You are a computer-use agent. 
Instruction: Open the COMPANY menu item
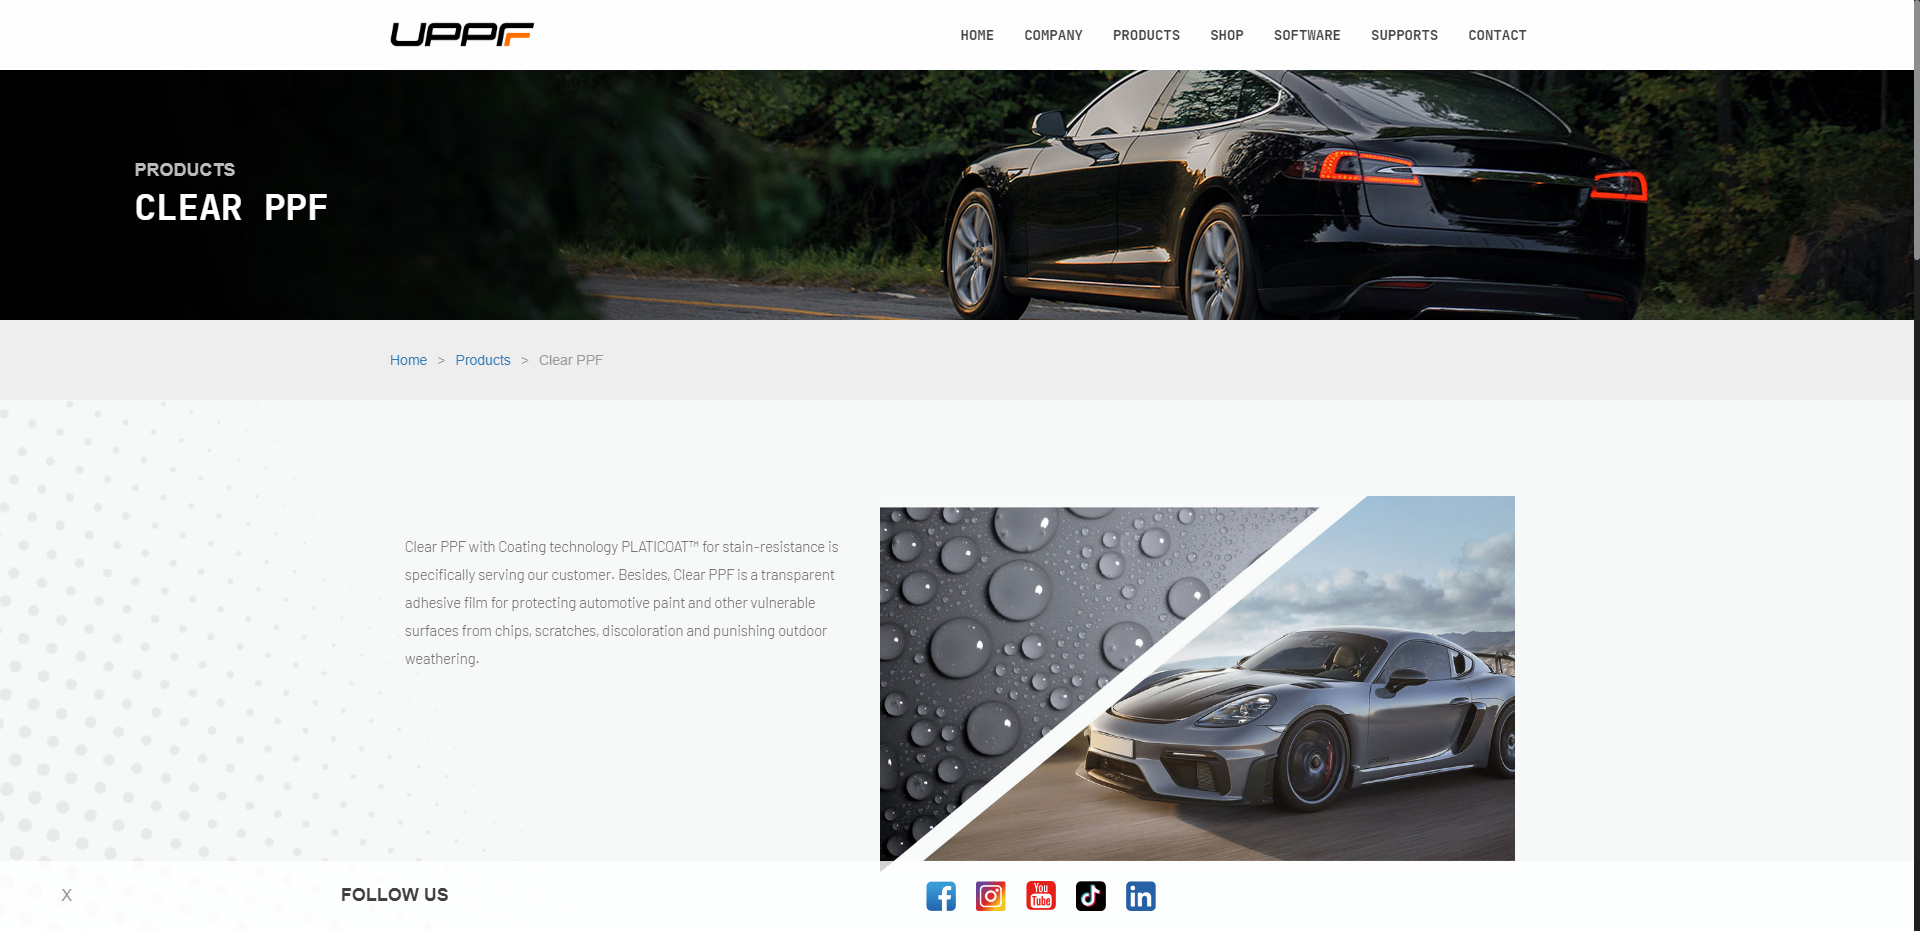coord(1053,35)
